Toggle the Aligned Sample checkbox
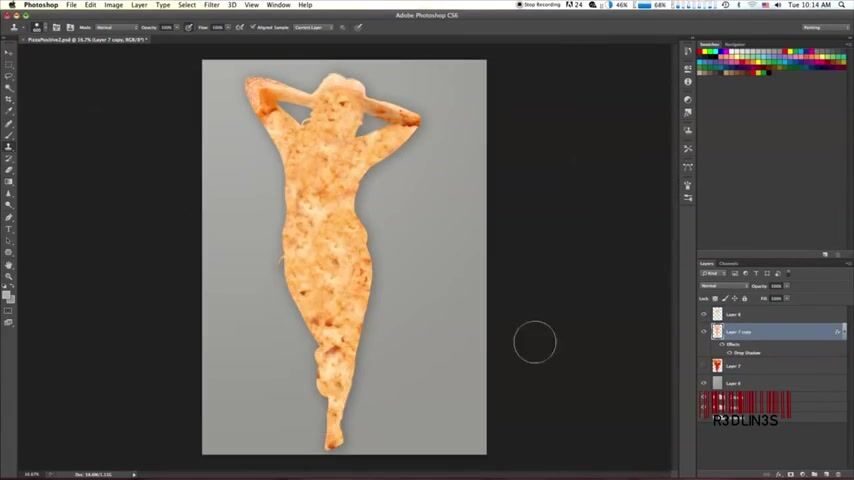This screenshot has height=480, width=854. coord(253,27)
